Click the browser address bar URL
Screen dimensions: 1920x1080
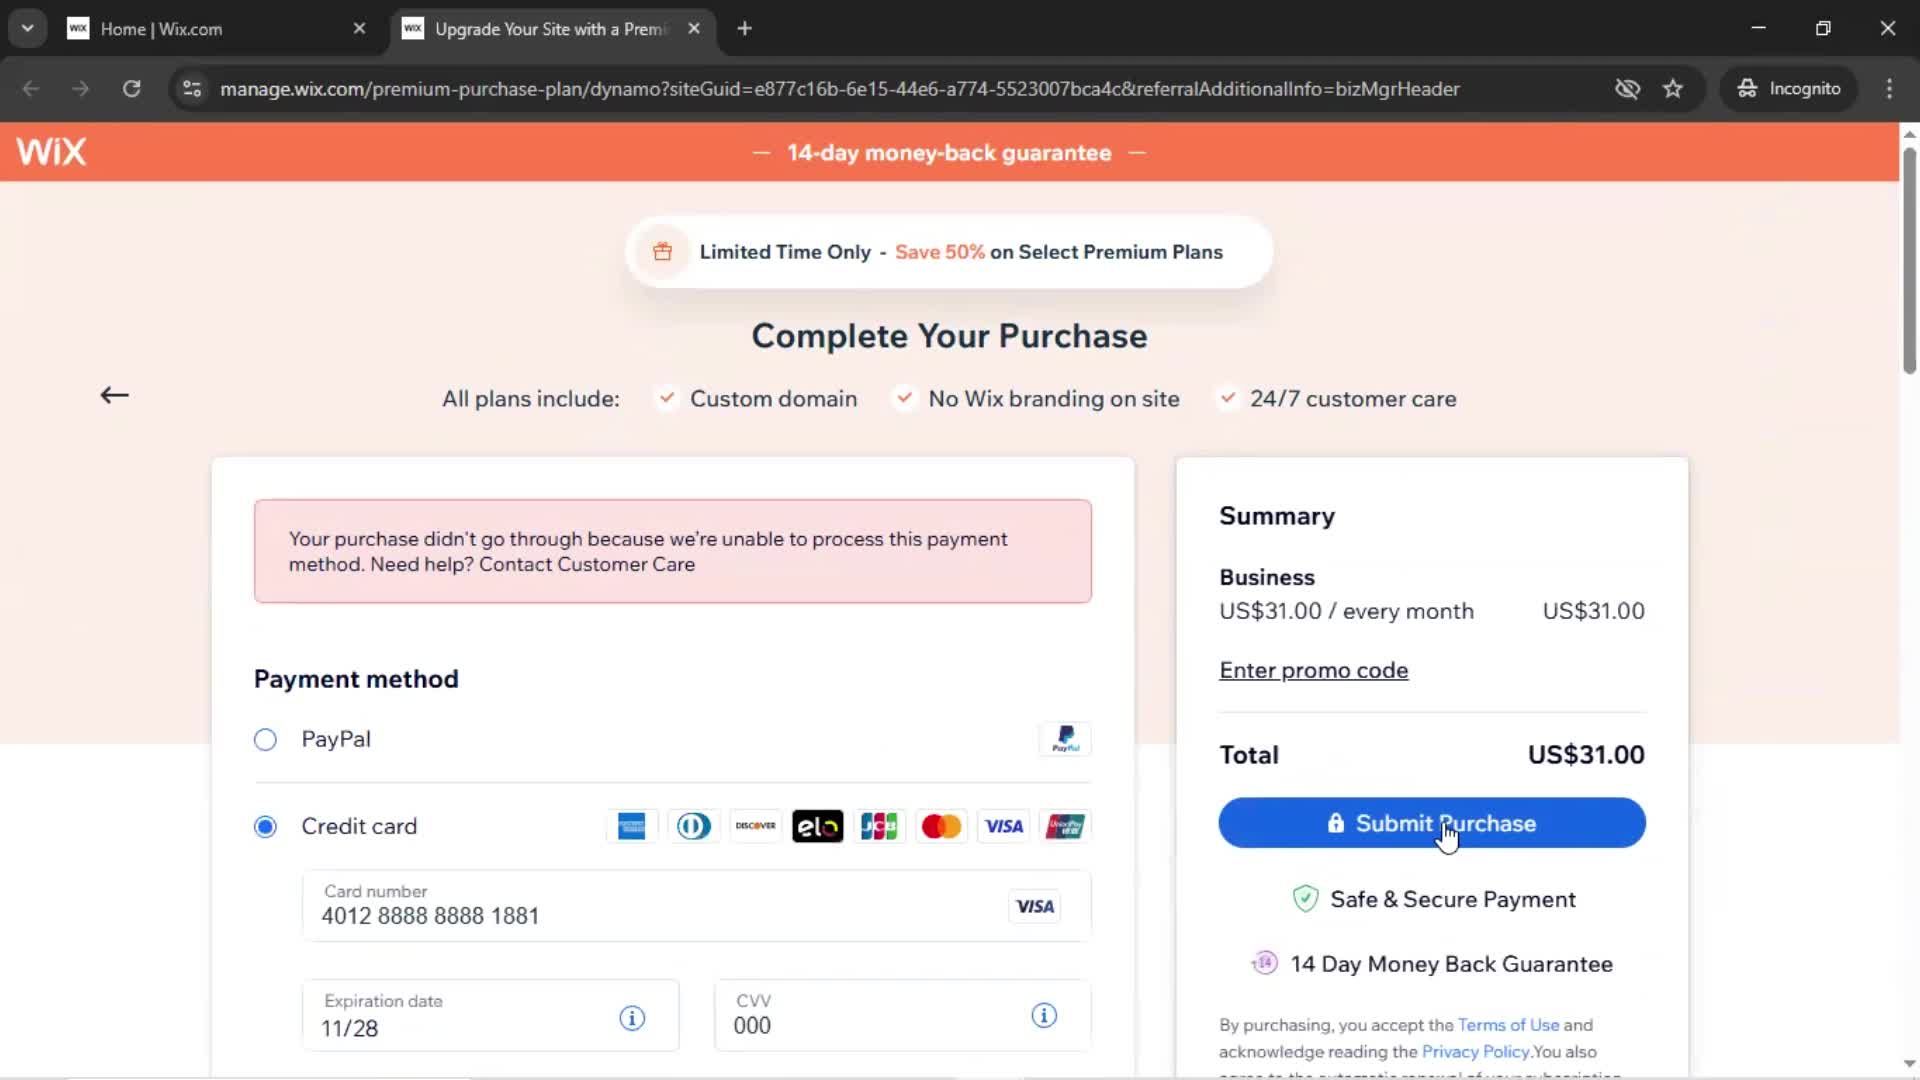(x=840, y=88)
